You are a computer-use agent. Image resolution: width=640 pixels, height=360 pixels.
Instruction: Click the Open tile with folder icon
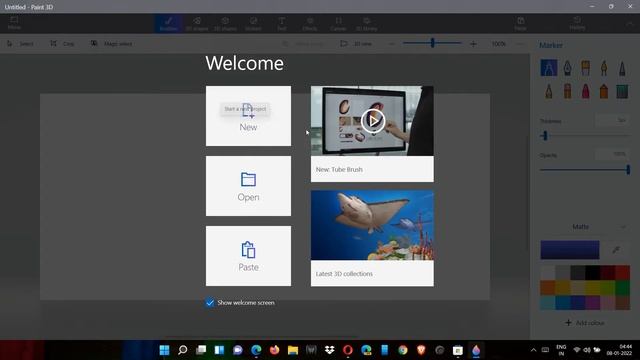[x=248, y=186]
